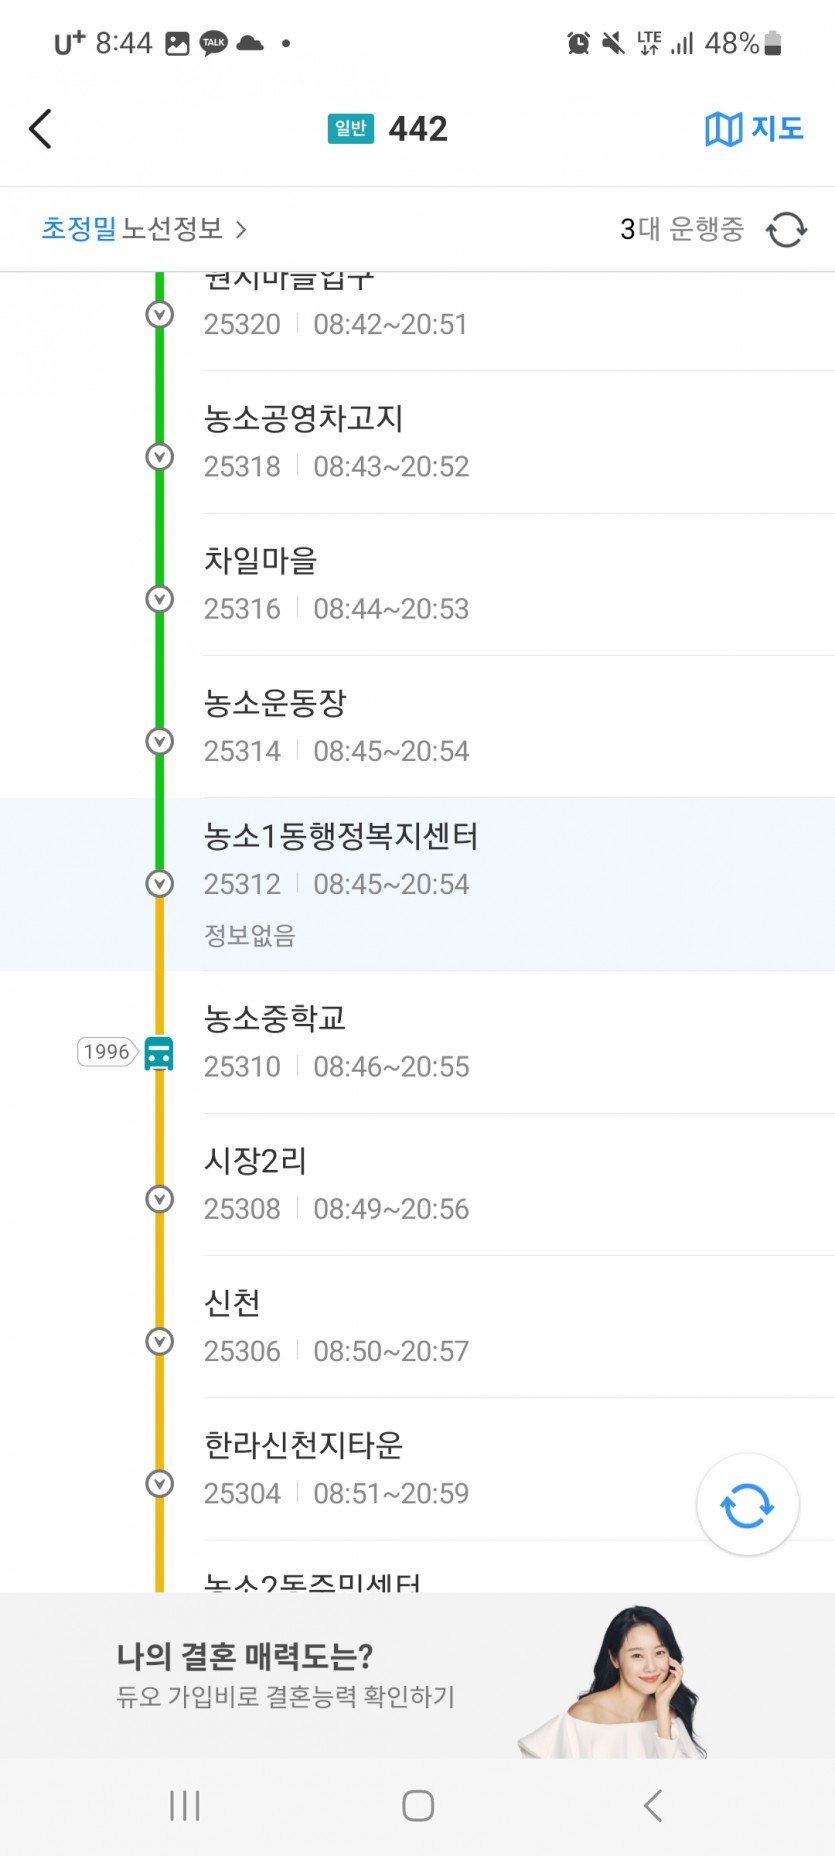
Task: Select the 농소중학교 stop
Action: (400, 1042)
